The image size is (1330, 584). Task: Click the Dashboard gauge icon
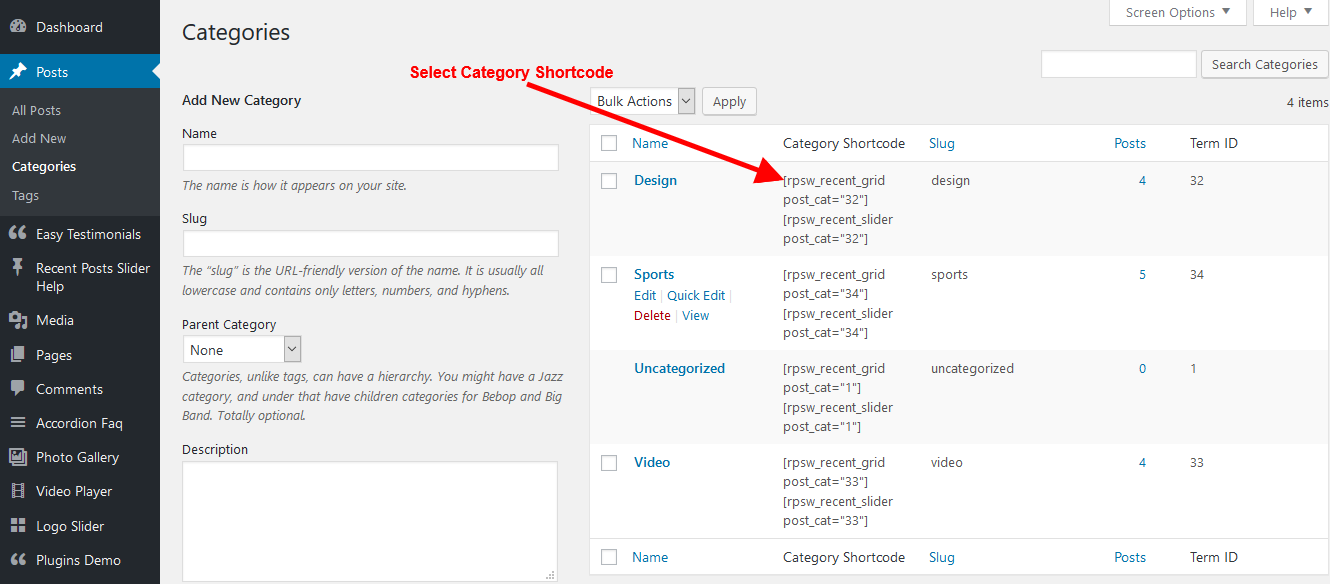(18, 27)
